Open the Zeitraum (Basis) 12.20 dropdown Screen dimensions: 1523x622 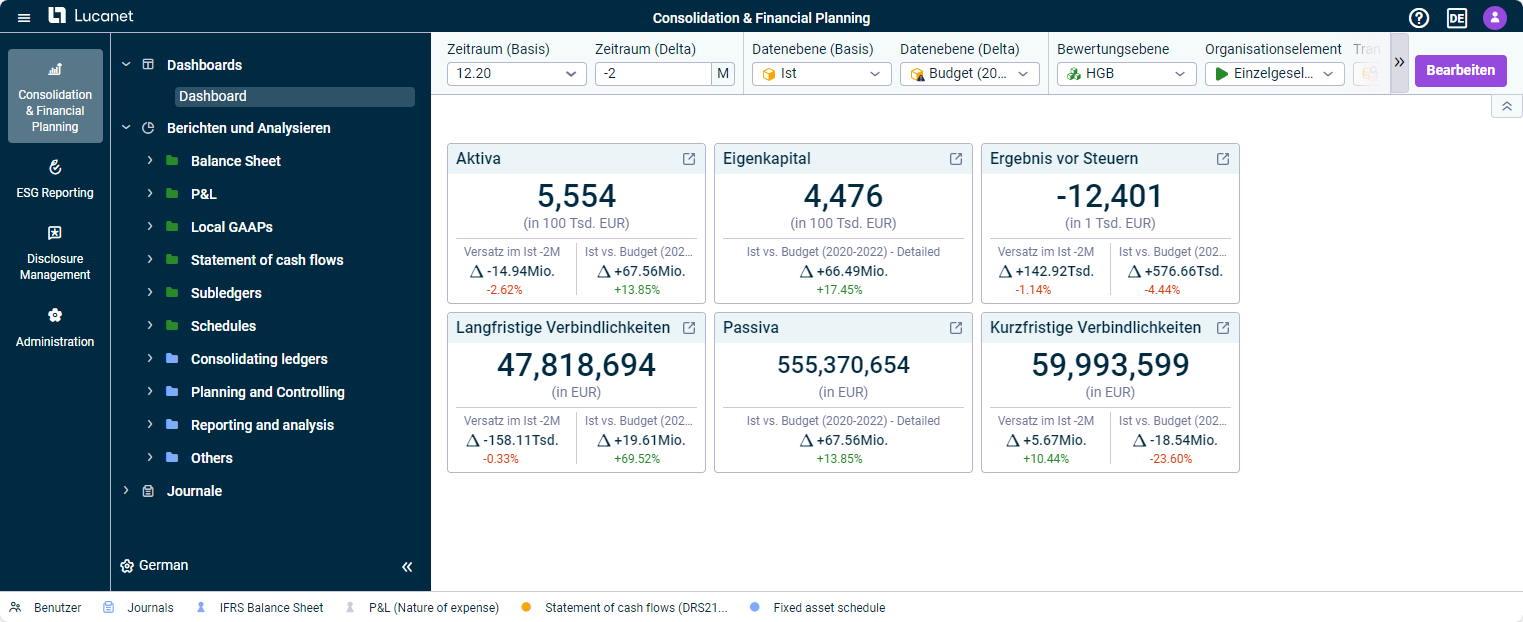[517, 74]
